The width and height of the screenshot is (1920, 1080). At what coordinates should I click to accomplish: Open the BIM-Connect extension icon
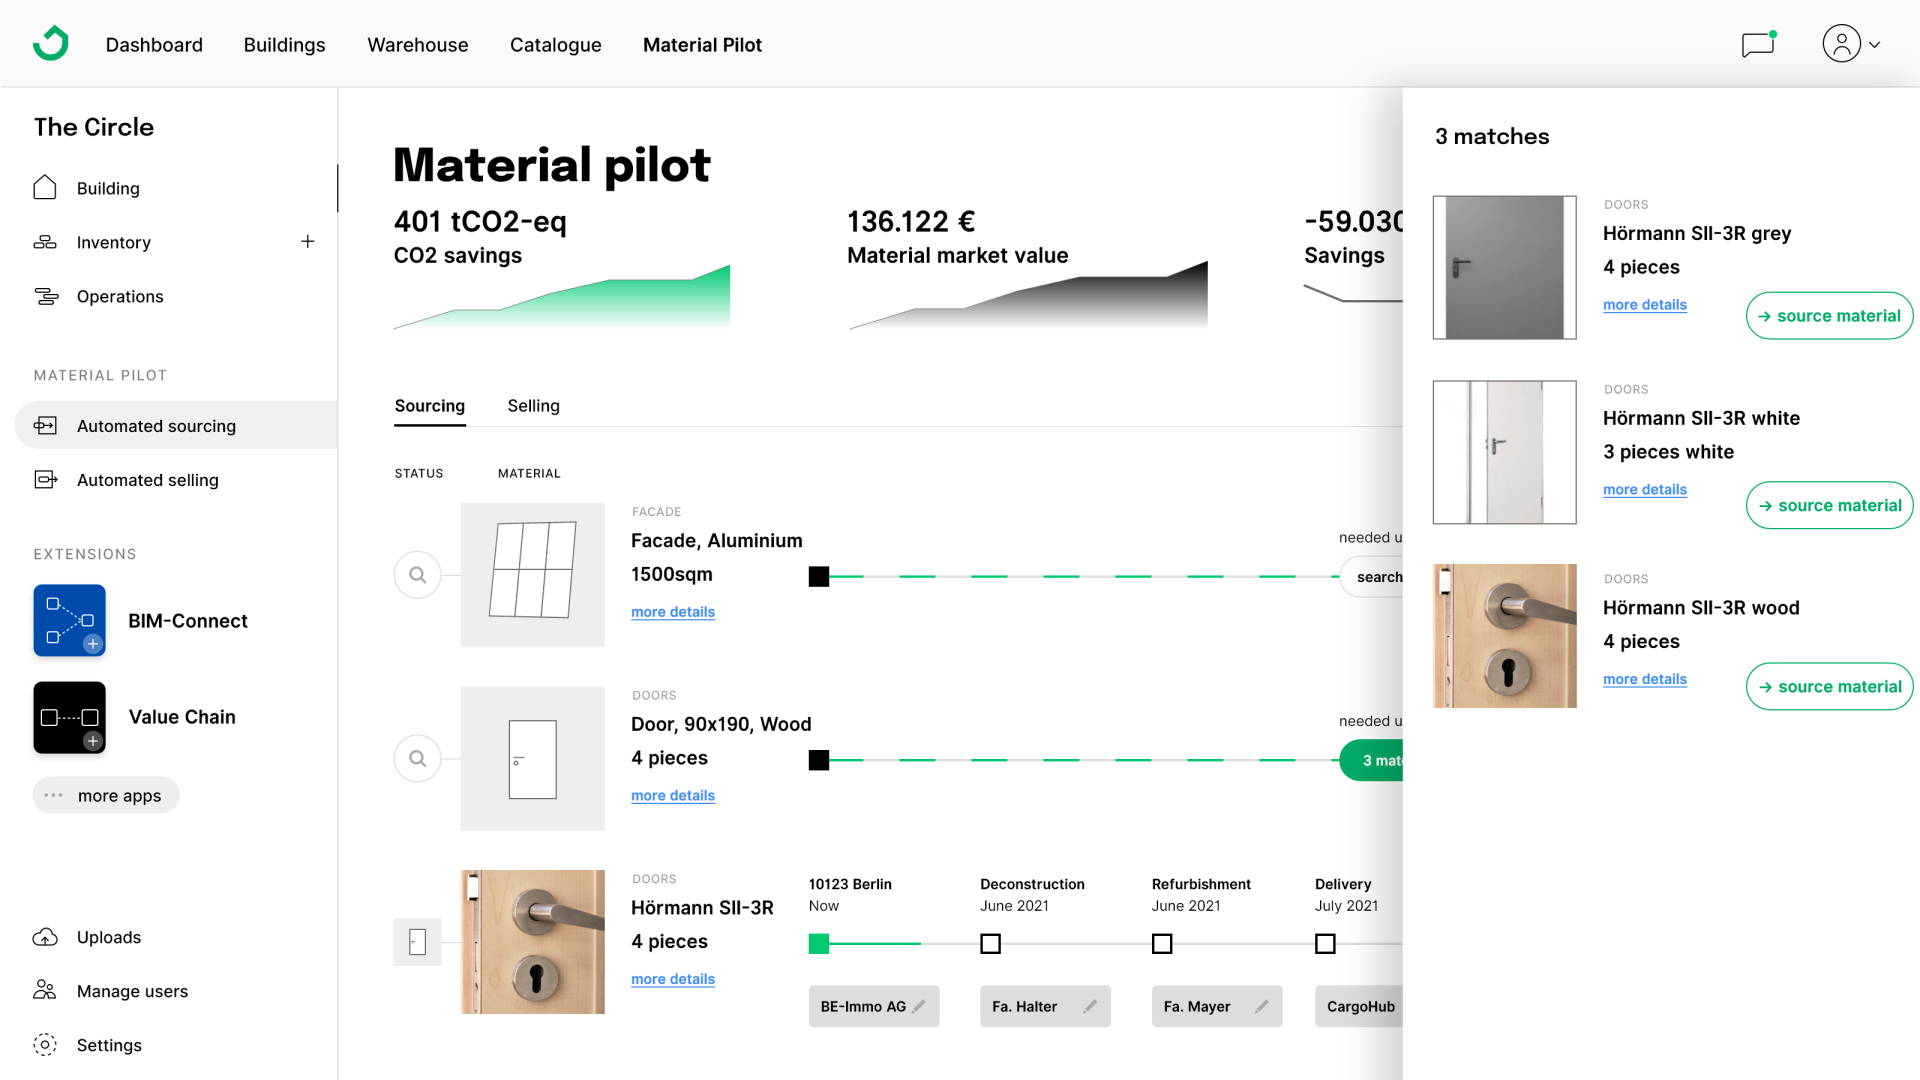tap(69, 620)
